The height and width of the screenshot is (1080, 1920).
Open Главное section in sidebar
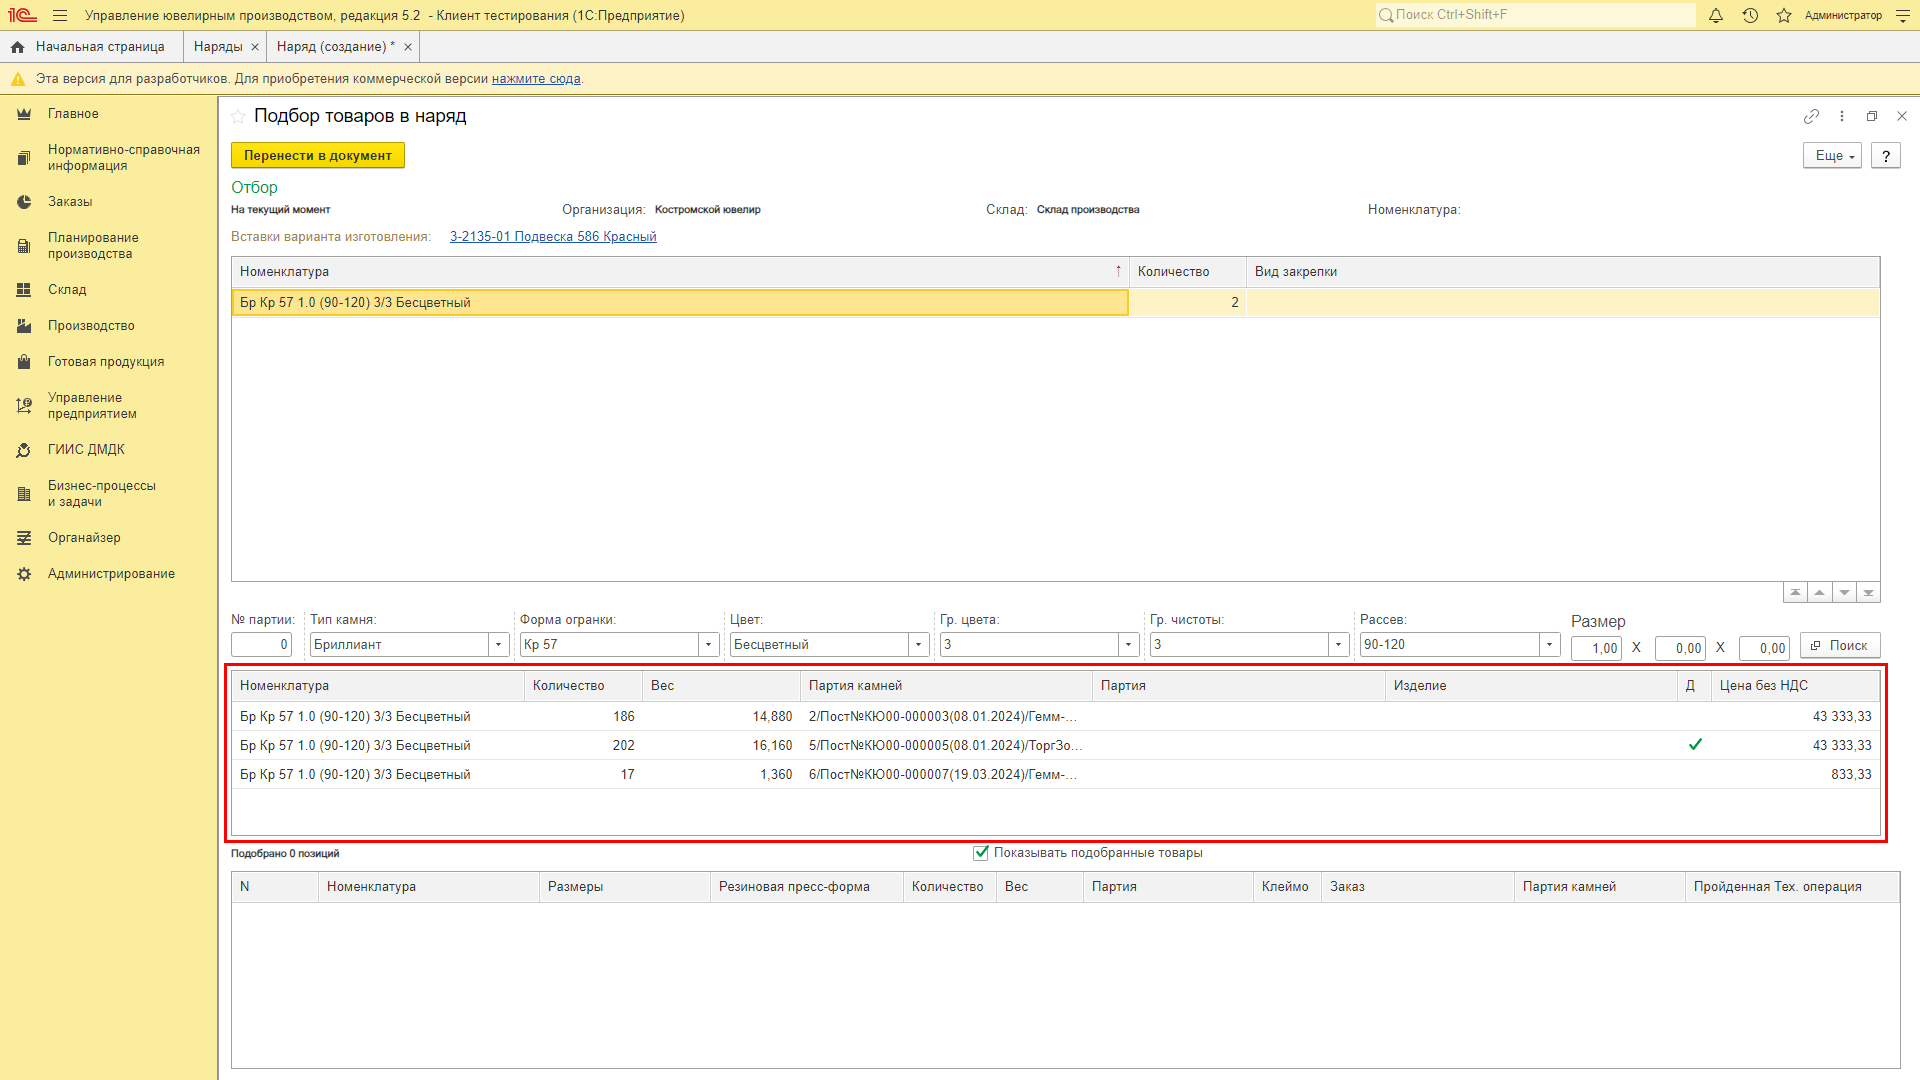coord(73,114)
